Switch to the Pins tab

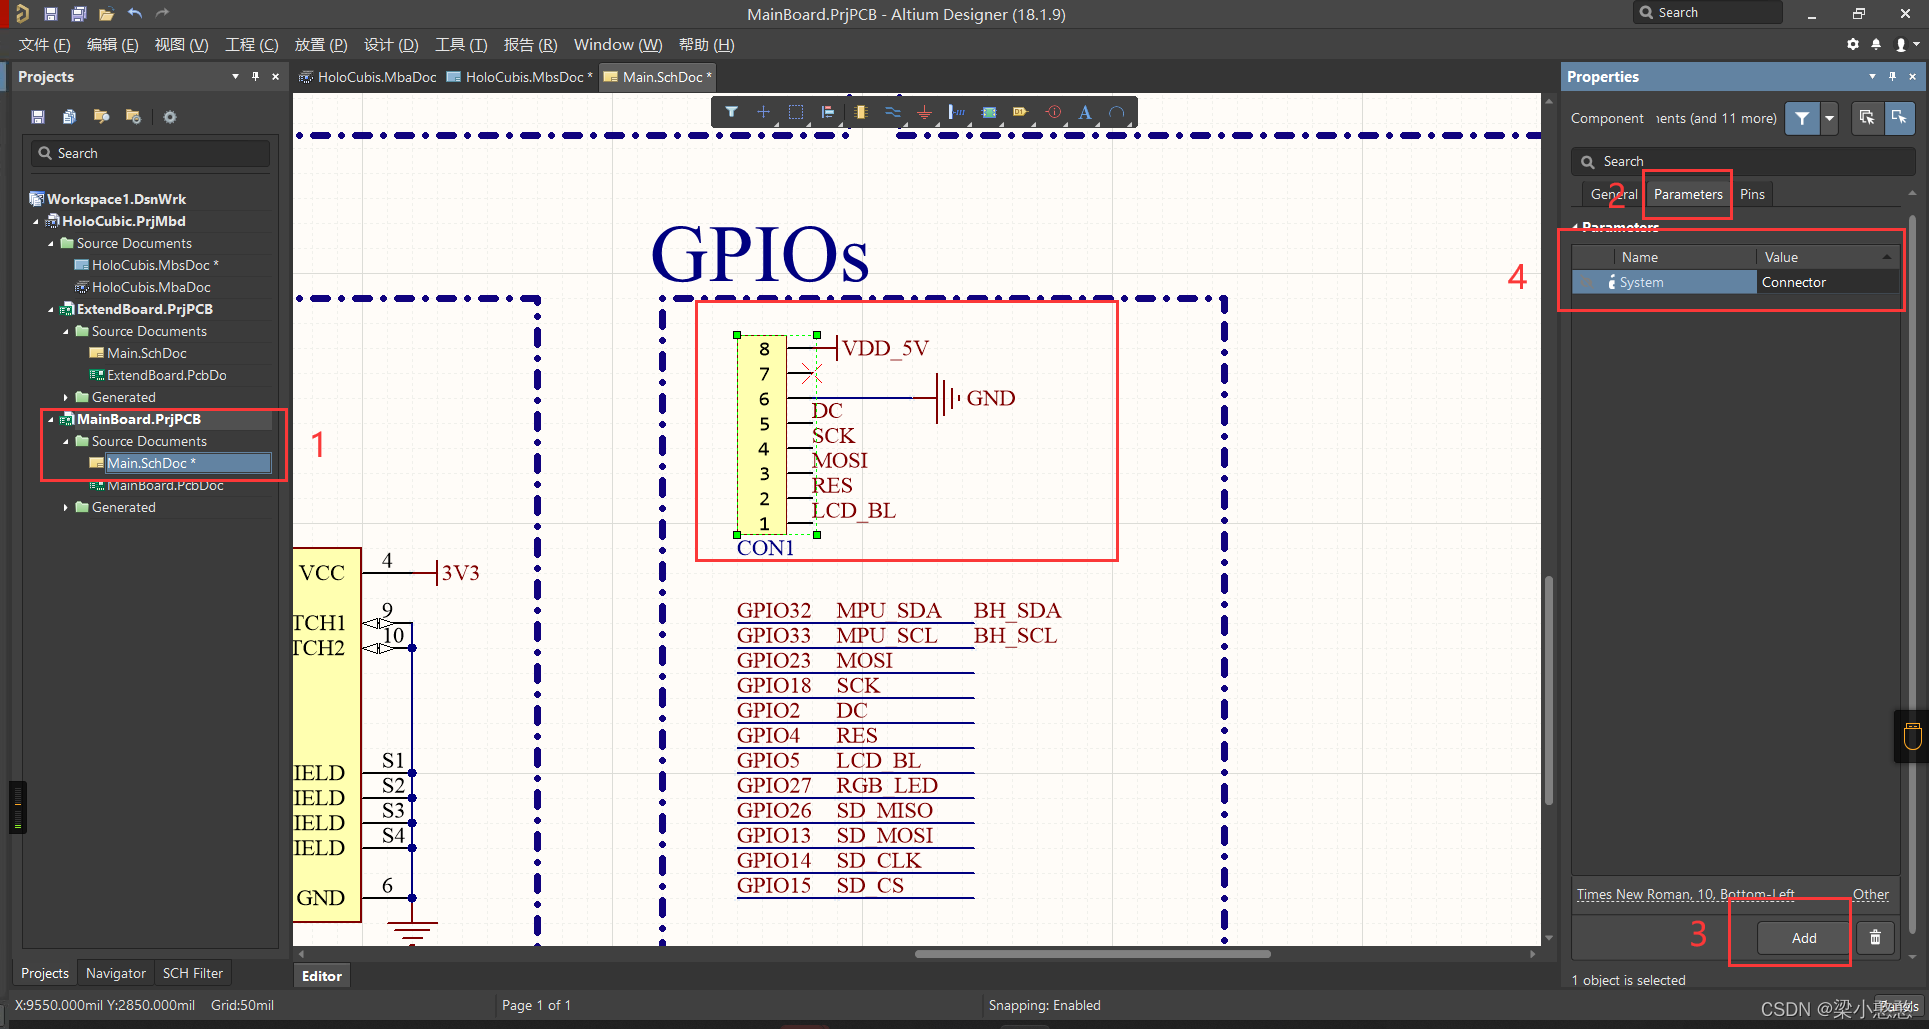[1752, 195]
